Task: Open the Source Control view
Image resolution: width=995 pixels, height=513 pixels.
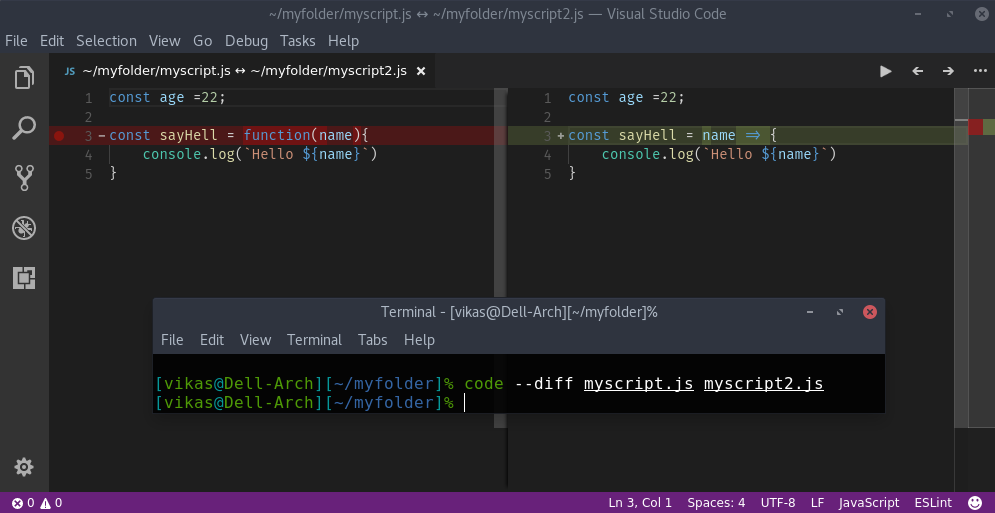Action: 24,178
